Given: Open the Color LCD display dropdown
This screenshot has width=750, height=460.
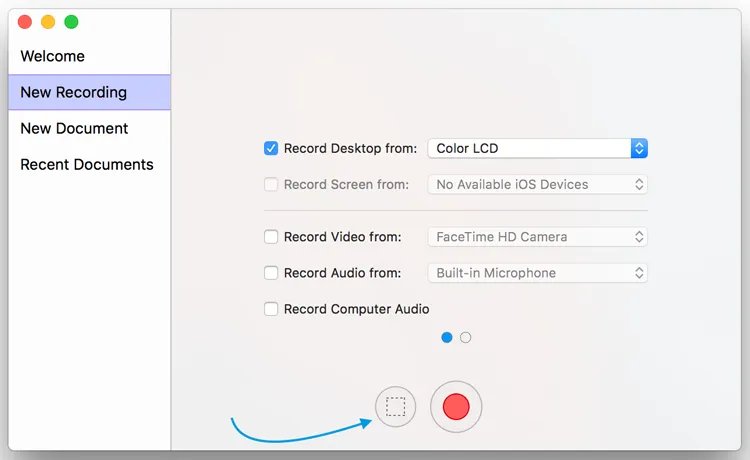Looking at the screenshot, I should tap(537, 148).
